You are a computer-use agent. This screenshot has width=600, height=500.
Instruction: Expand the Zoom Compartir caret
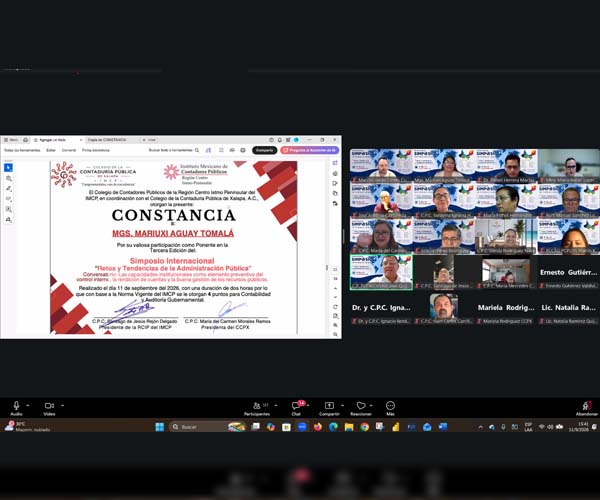pos(342,405)
